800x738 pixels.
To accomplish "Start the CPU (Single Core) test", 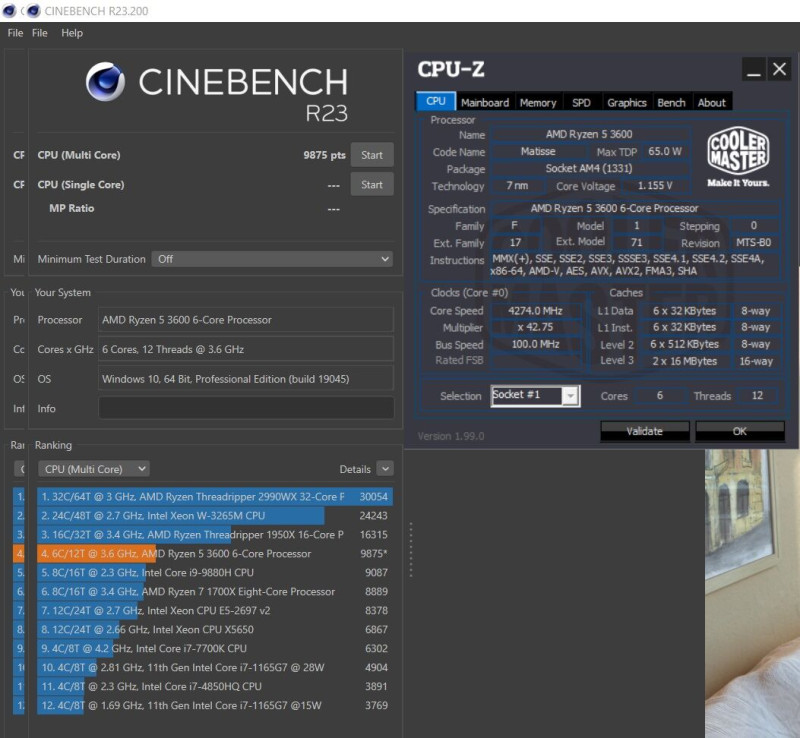I will [372, 185].
